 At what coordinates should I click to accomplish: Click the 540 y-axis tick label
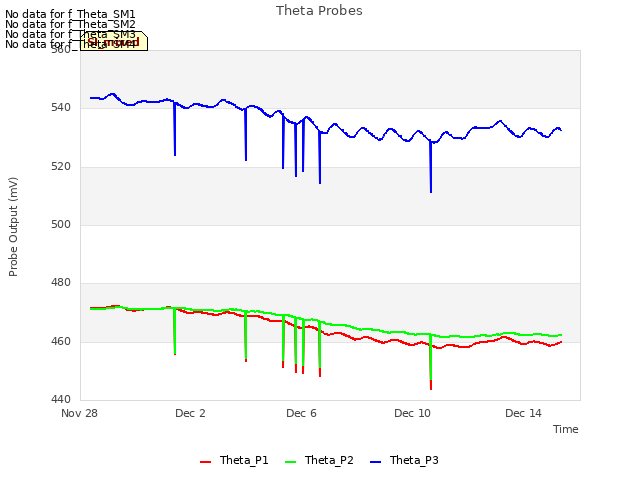point(61,108)
